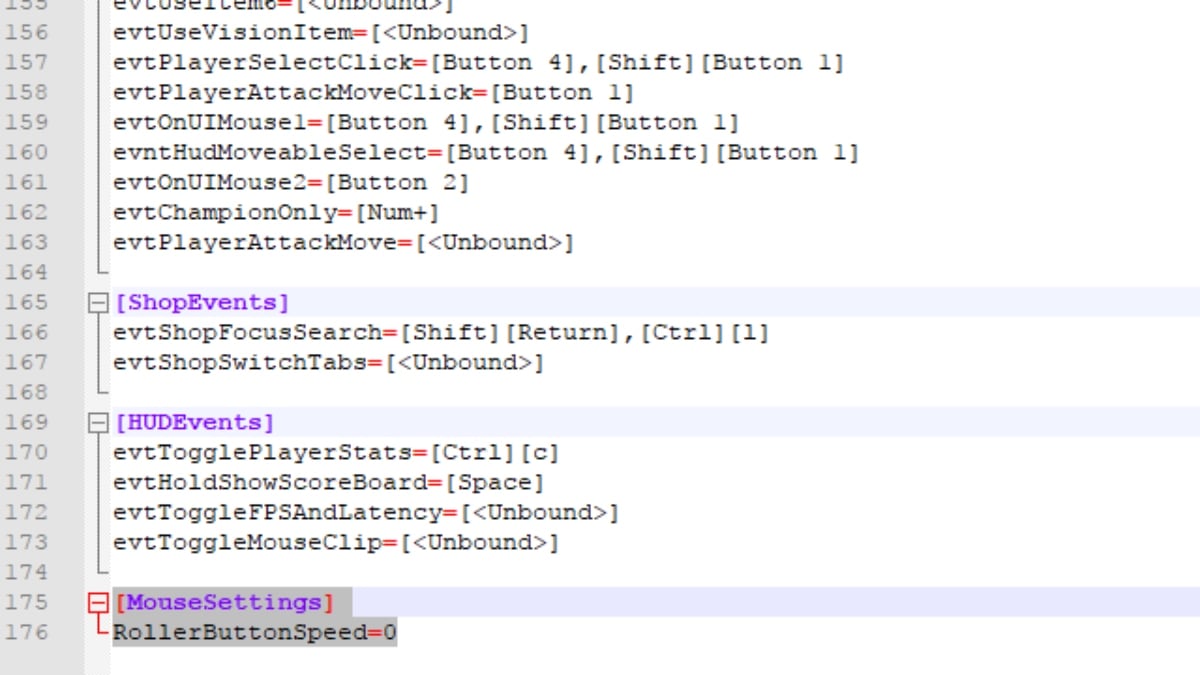Click the highlighted [MouseSettings] header text
This screenshot has height=675, width=1200.
click(x=224, y=602)
